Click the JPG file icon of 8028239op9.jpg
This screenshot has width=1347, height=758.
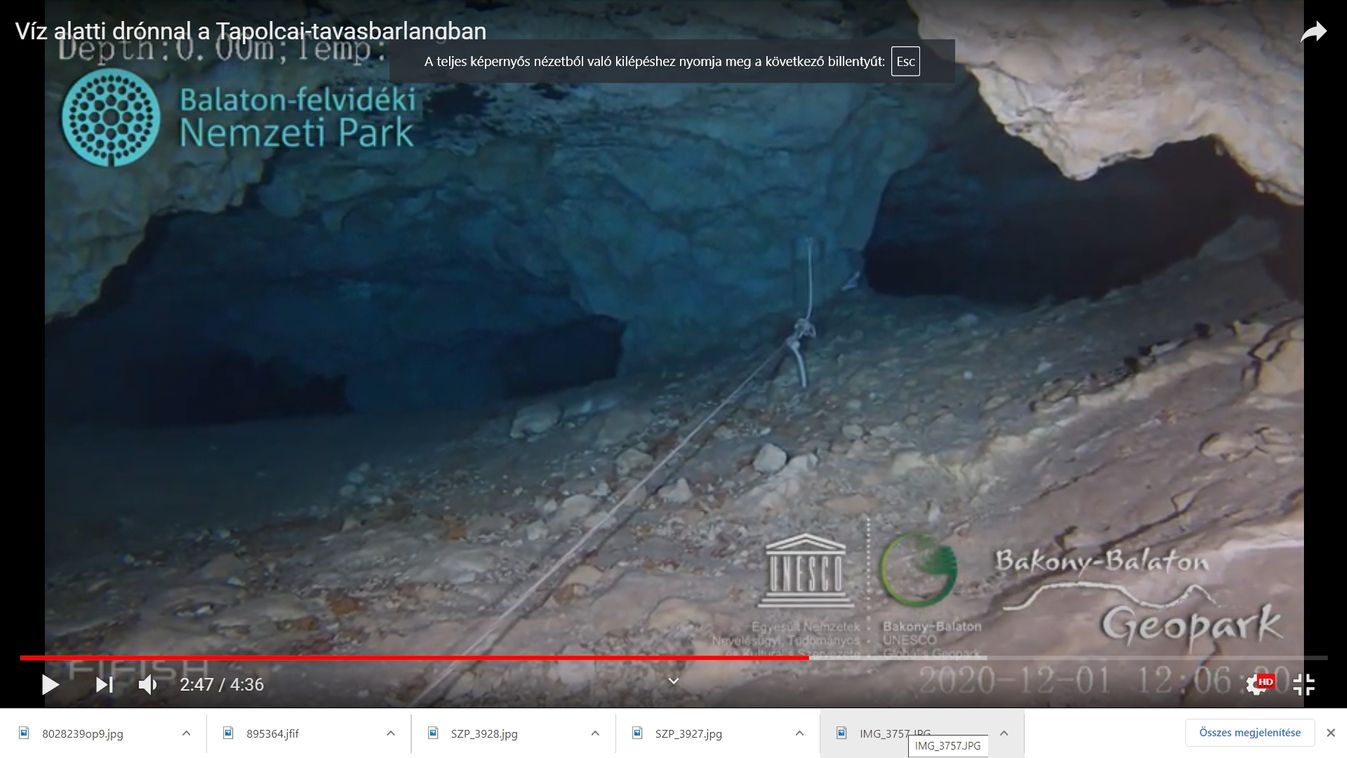[24, 733]
